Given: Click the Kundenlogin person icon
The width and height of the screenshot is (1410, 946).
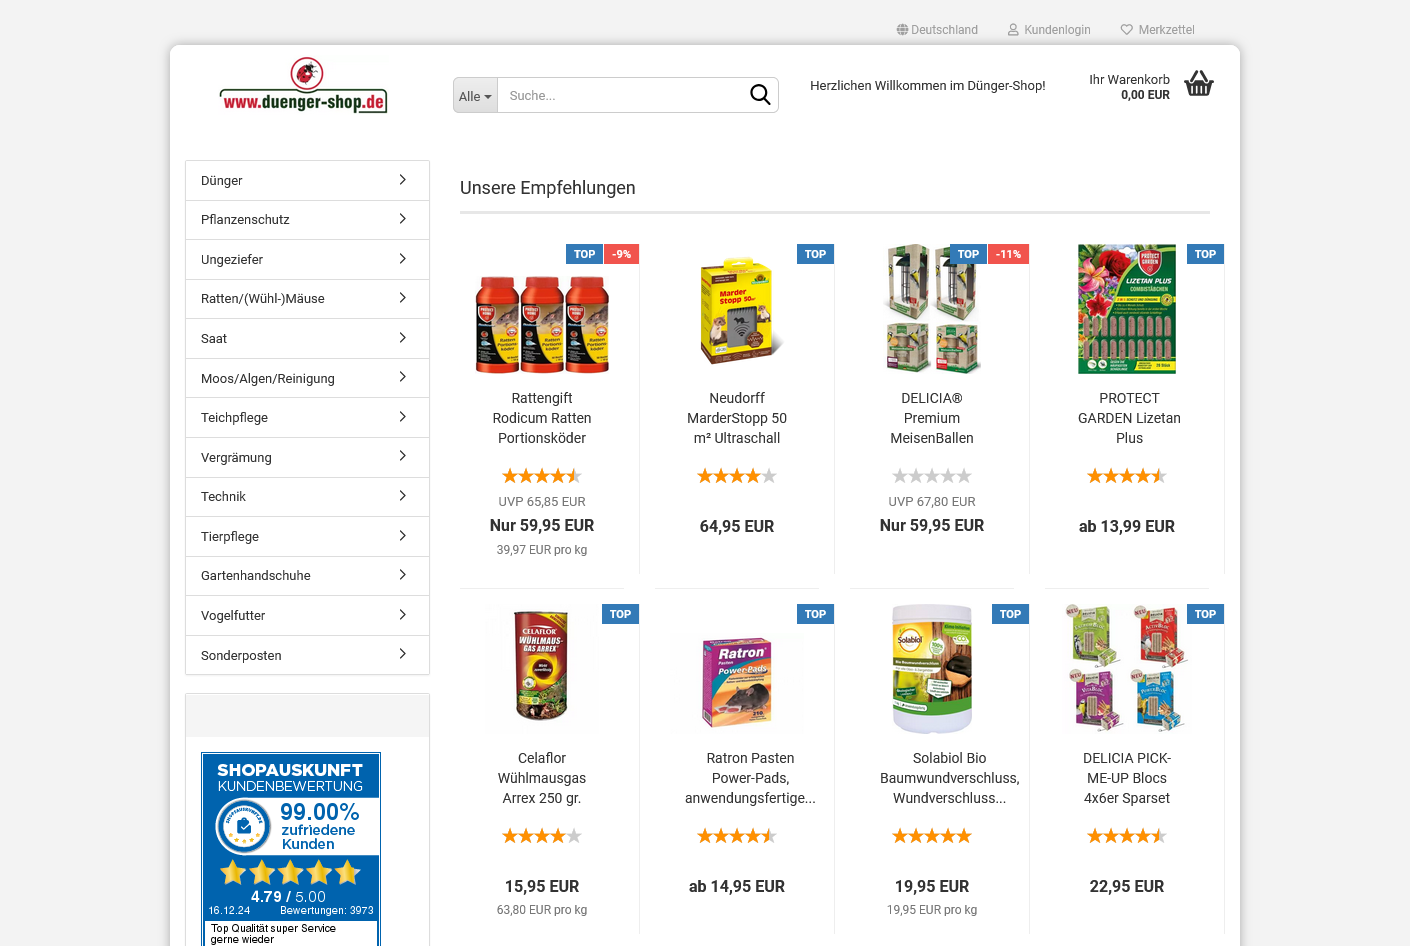Looking at the screenshot, I should (x=1013, y=30).
